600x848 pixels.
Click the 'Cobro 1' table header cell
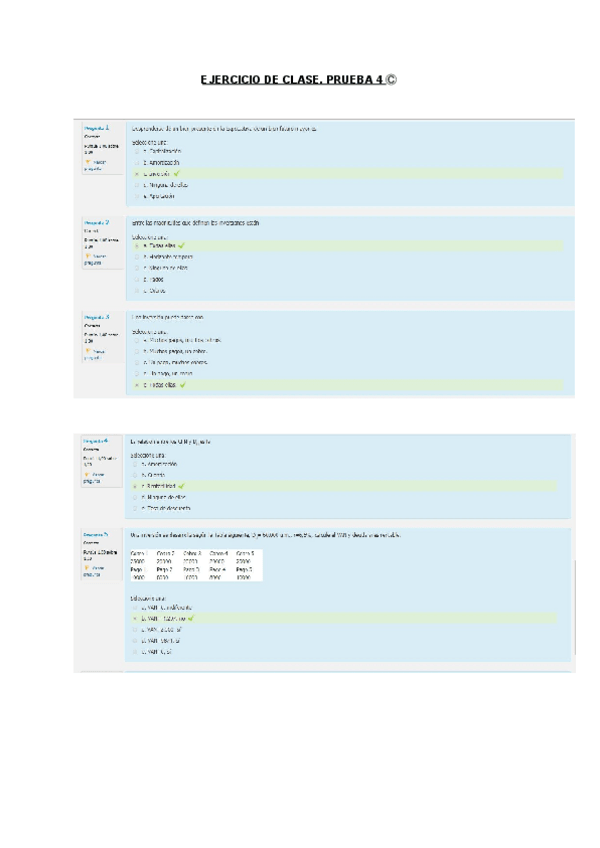click(x=139, y=553)
